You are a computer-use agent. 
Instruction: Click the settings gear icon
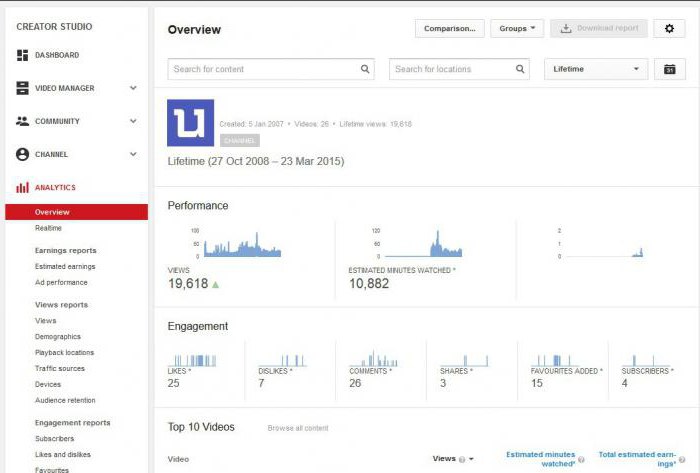pos(669,29)
